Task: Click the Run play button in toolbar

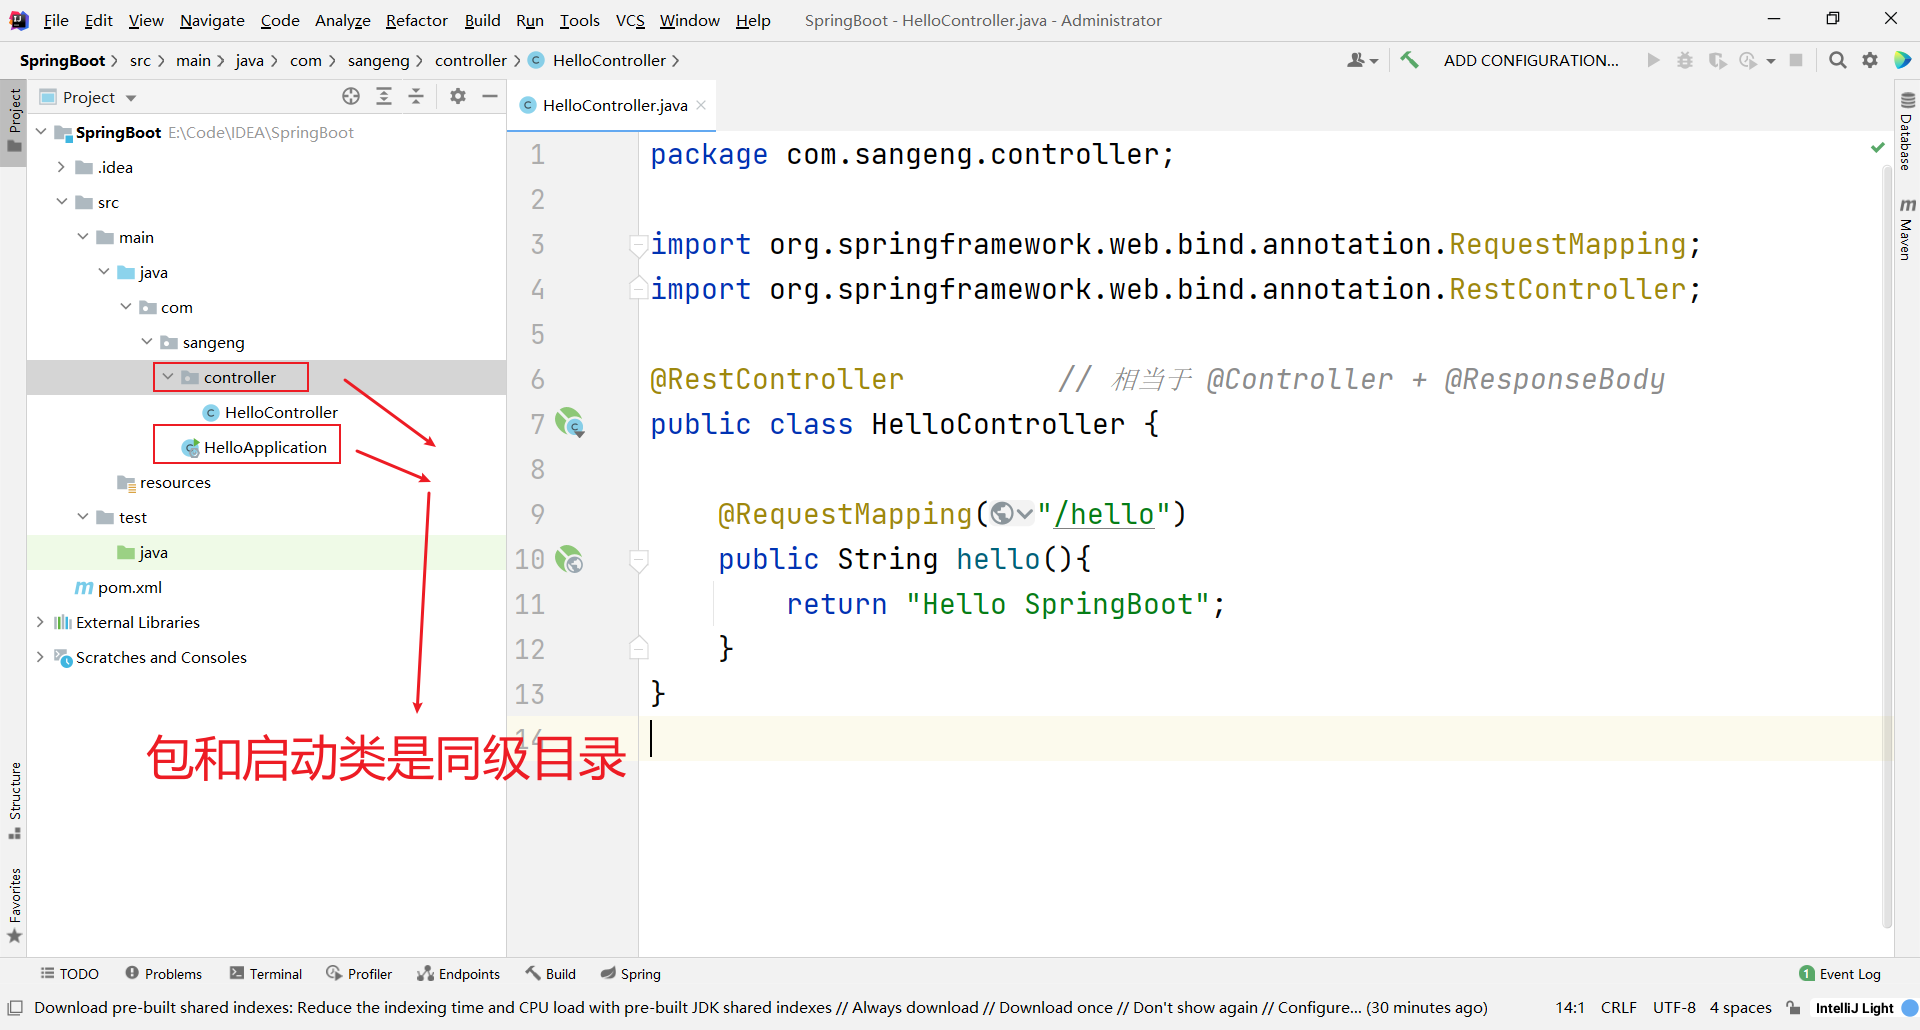Action: 1653,60
